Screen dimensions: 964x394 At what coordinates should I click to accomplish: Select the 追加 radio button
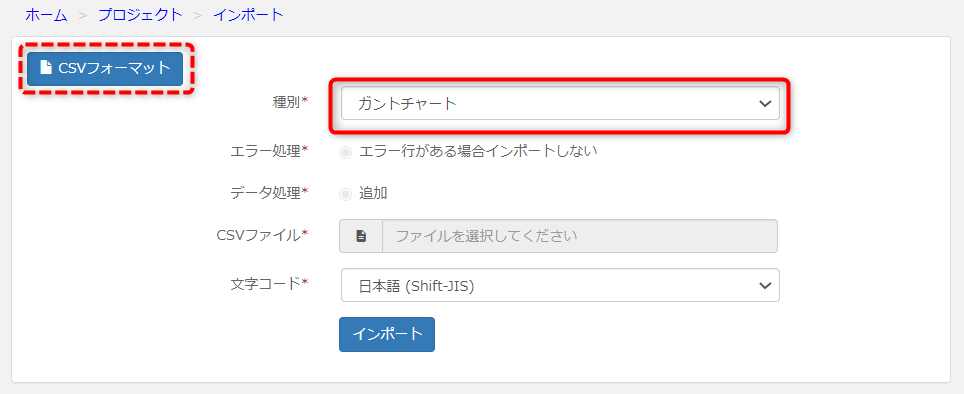point(346,194)
